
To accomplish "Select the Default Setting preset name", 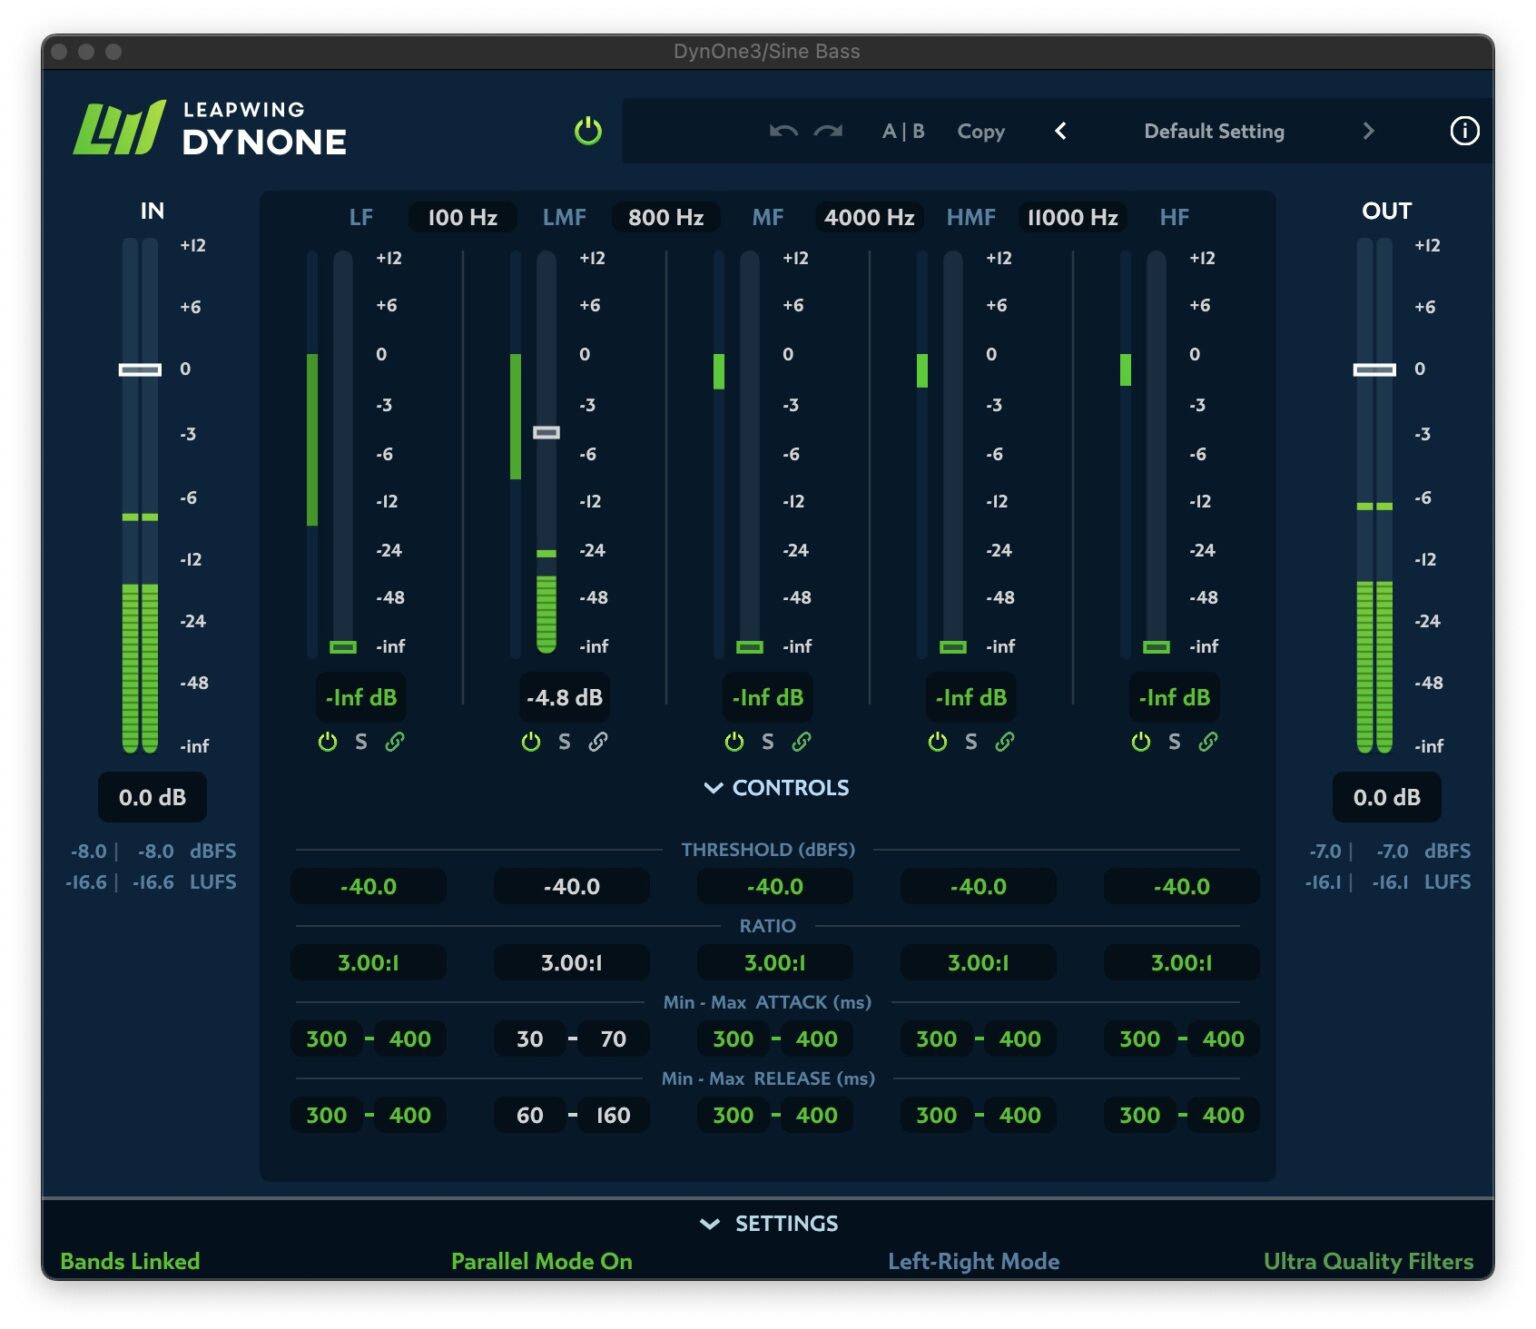I will [1213, 131].
